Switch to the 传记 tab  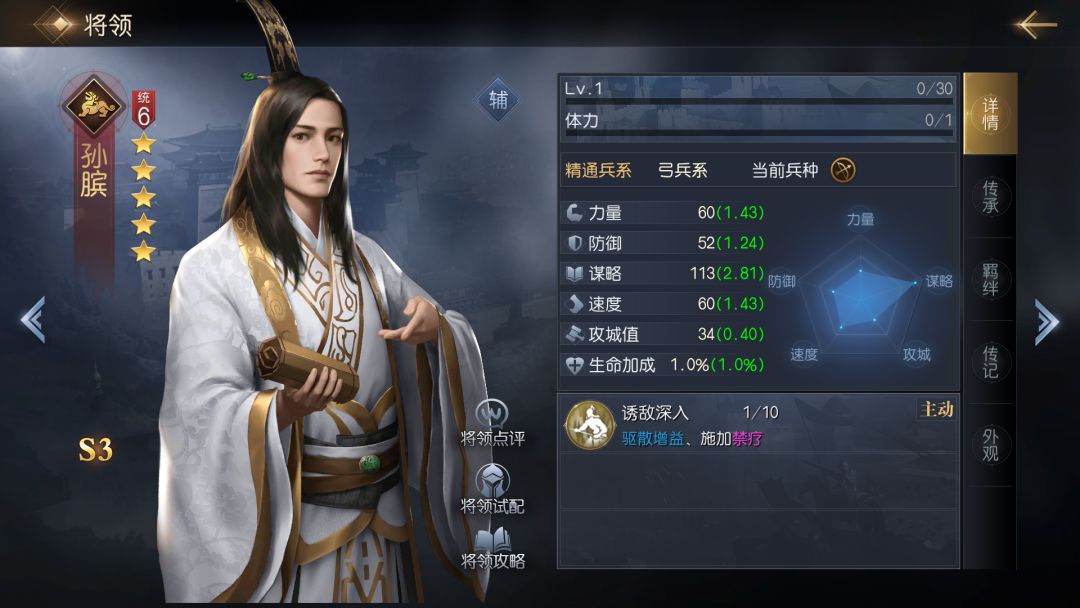[990, 362]
